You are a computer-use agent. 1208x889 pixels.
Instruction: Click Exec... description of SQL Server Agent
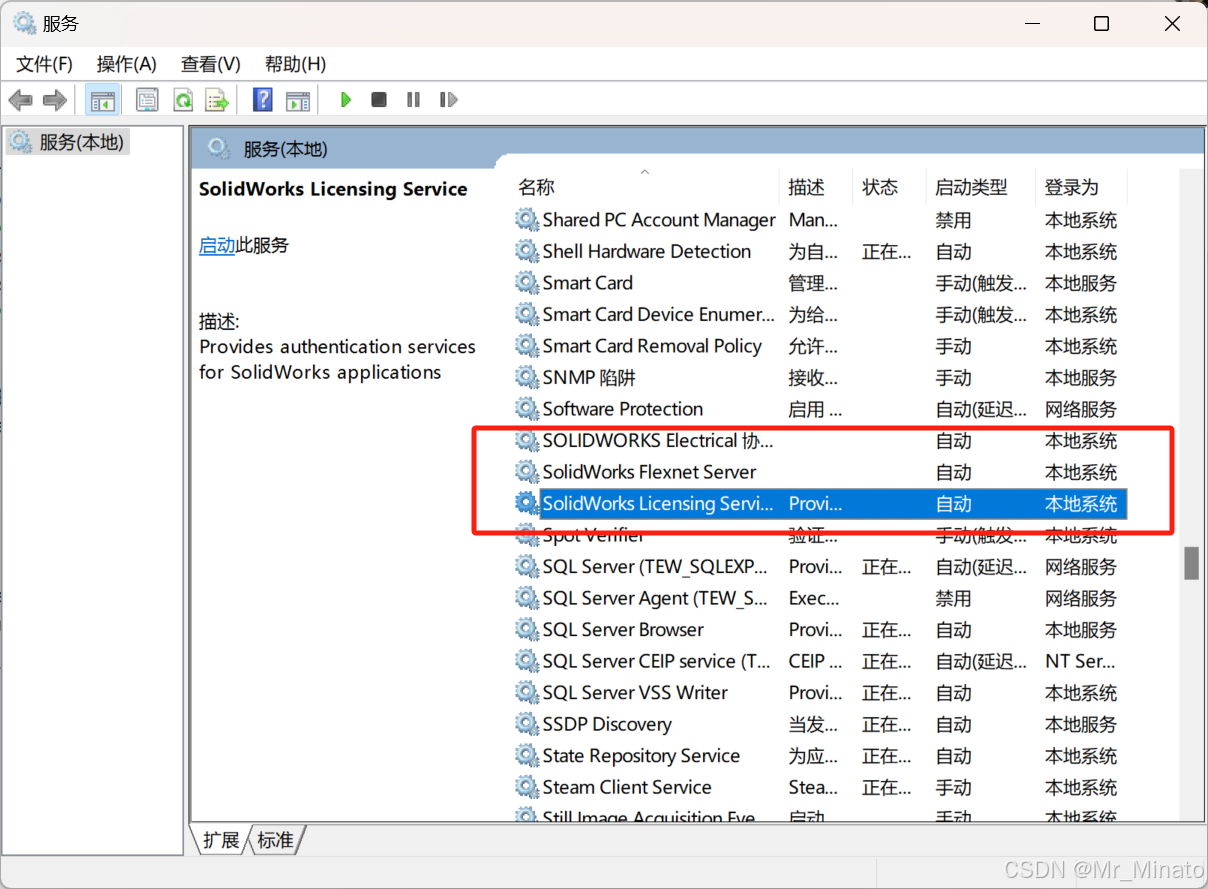[813, 598]
